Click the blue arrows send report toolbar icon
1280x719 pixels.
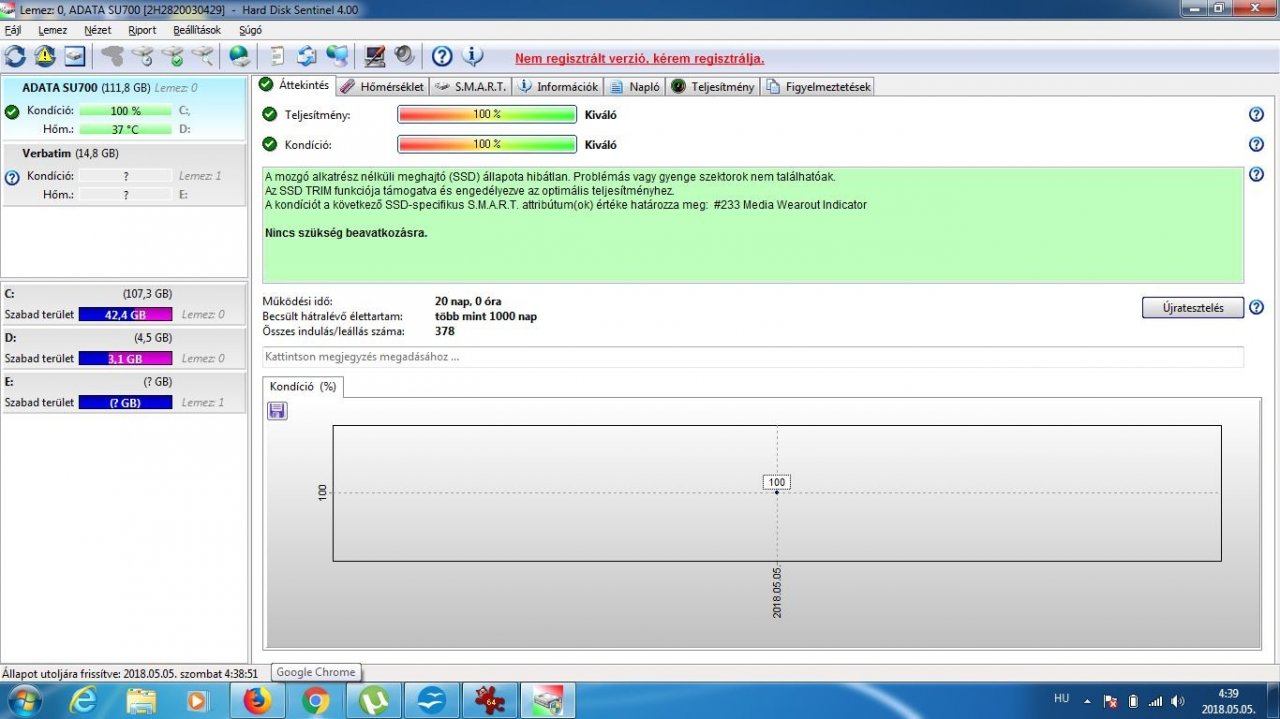tap(307, 56)
